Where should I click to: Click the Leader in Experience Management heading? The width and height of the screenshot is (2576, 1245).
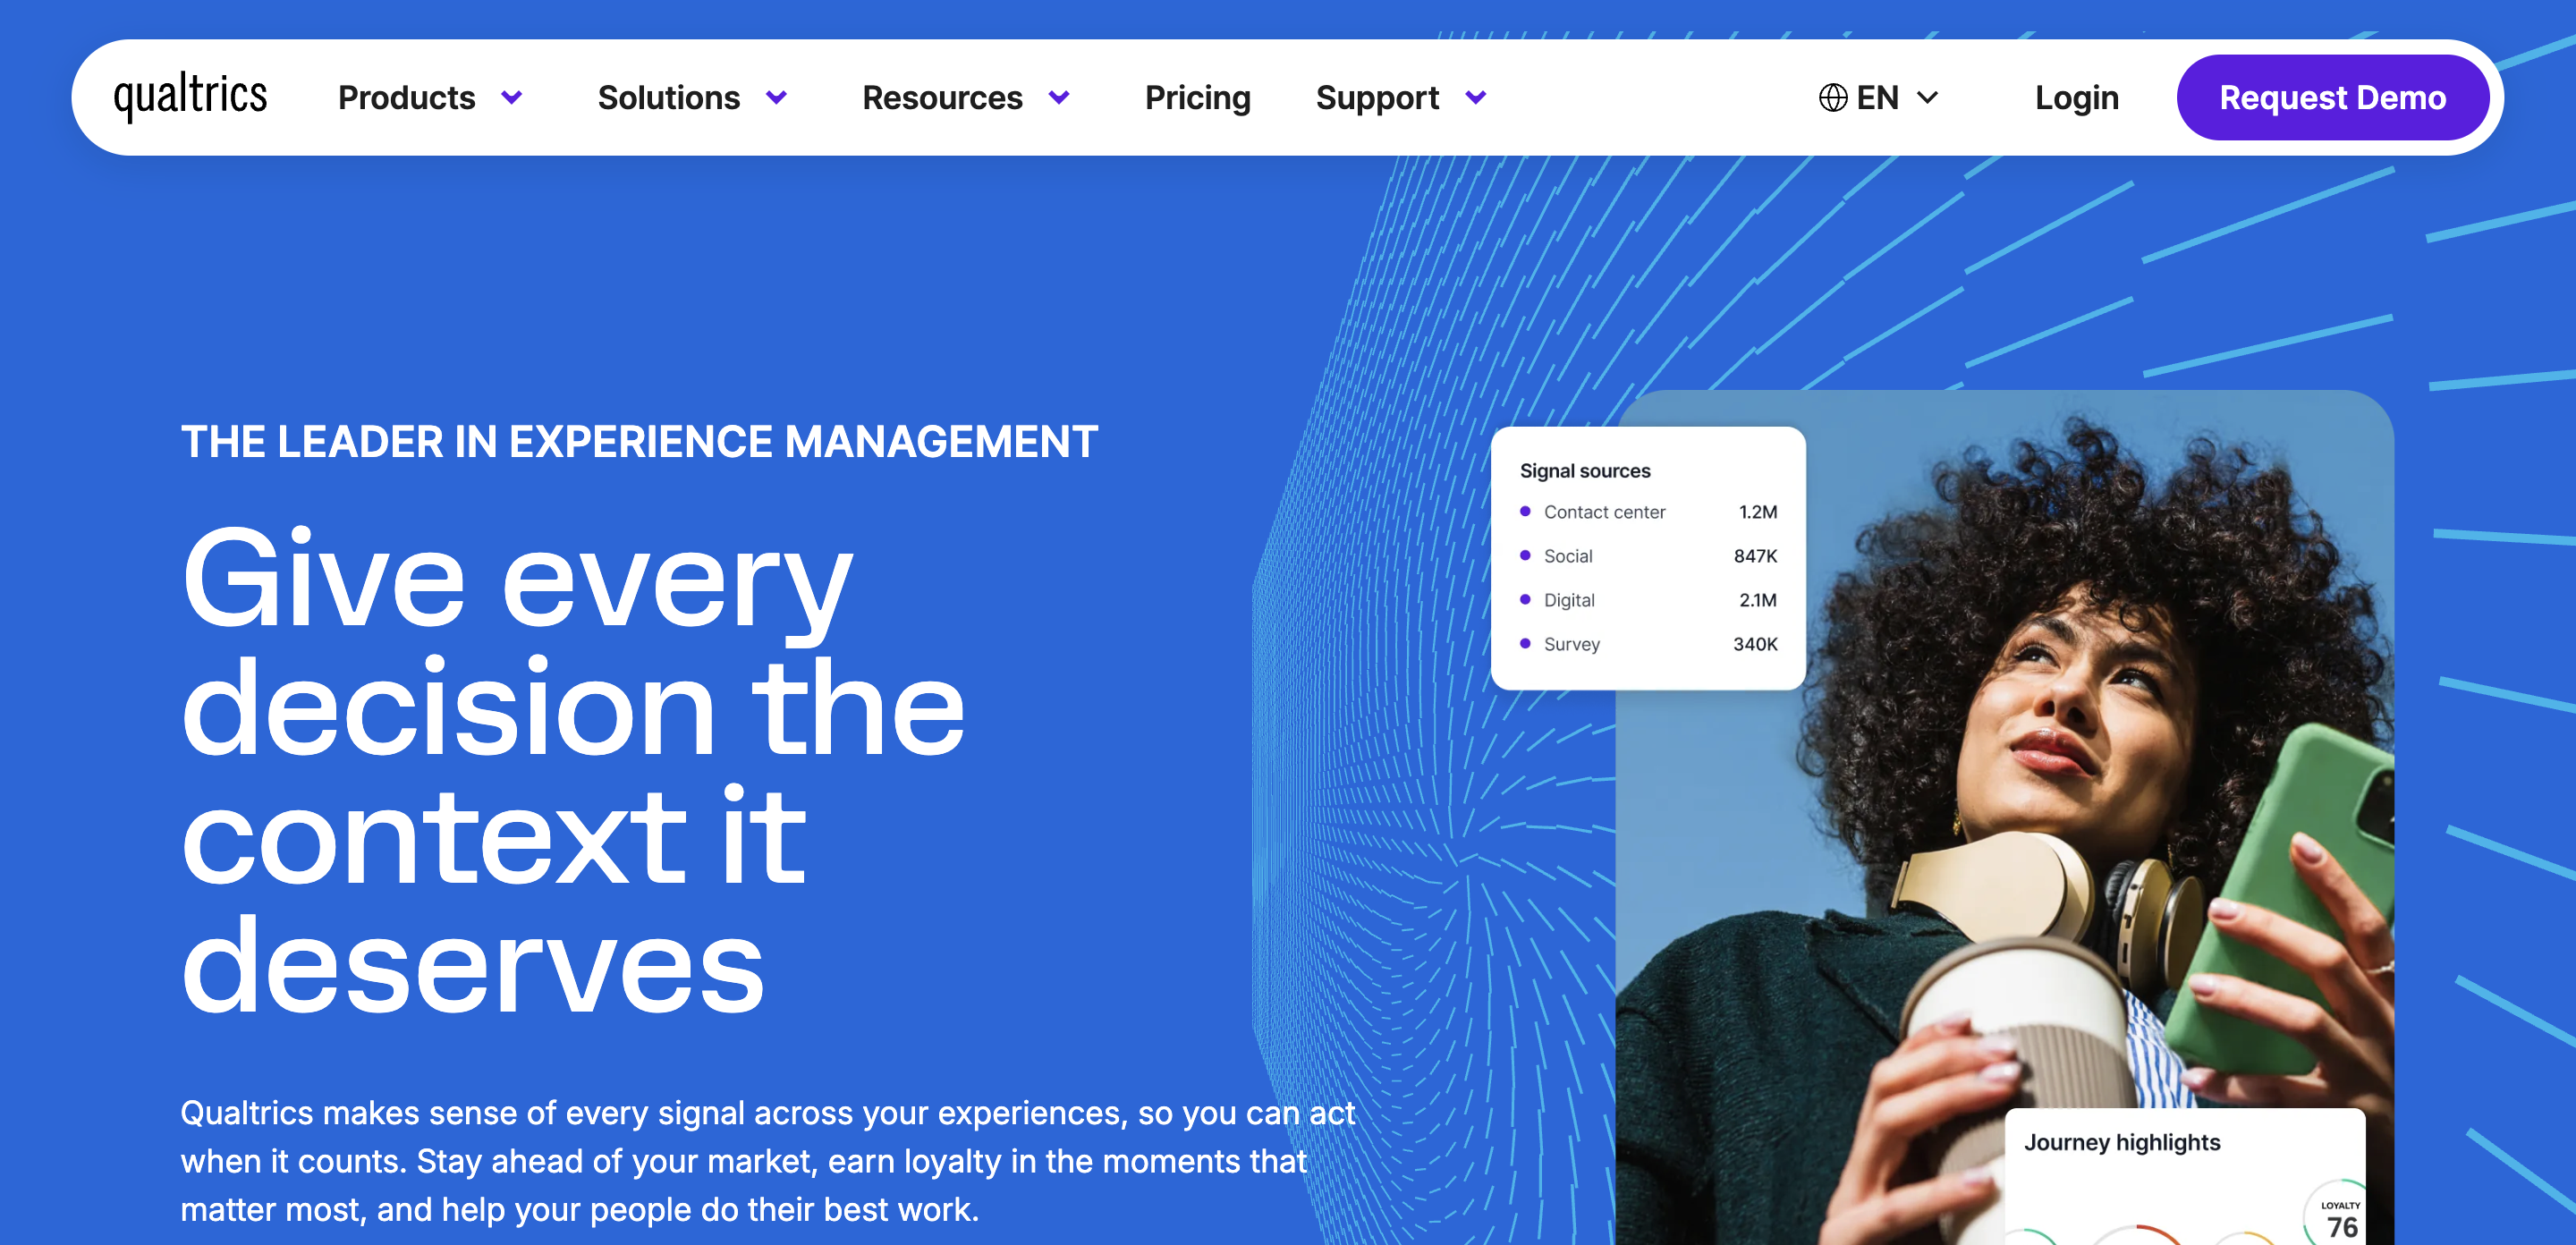[x=639, y=442]
